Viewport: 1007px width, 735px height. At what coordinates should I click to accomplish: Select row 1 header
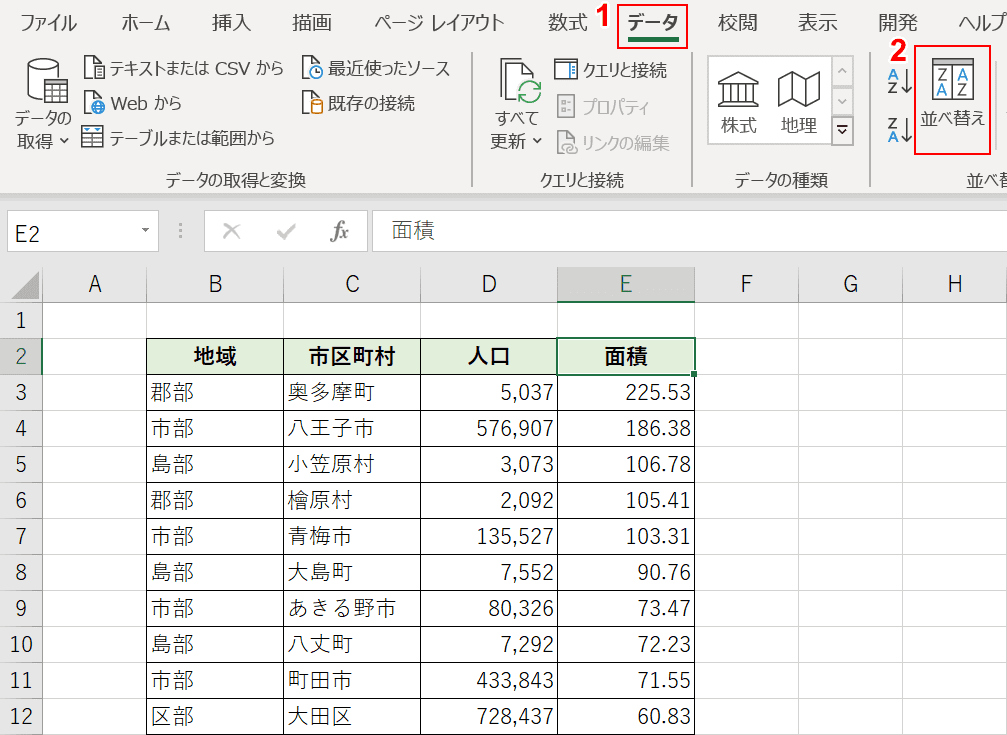click(21, 320)
